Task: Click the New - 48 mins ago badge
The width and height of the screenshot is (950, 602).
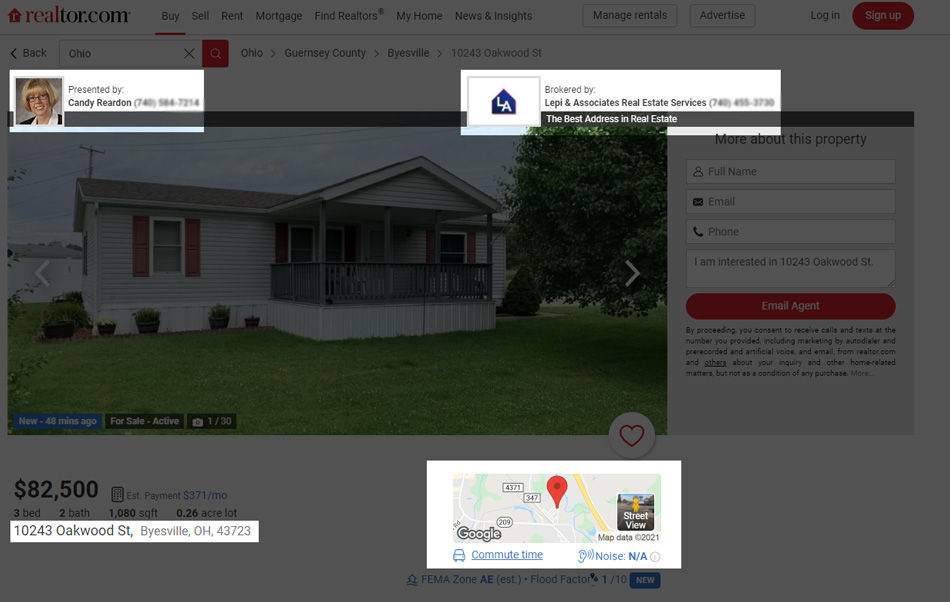Action: 58,421
